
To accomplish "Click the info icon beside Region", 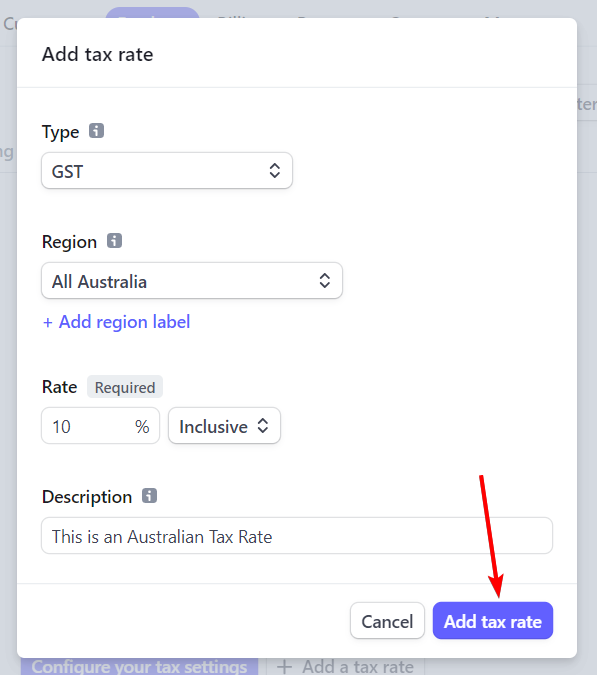I will pyautogui.click(x=114, y=241).
